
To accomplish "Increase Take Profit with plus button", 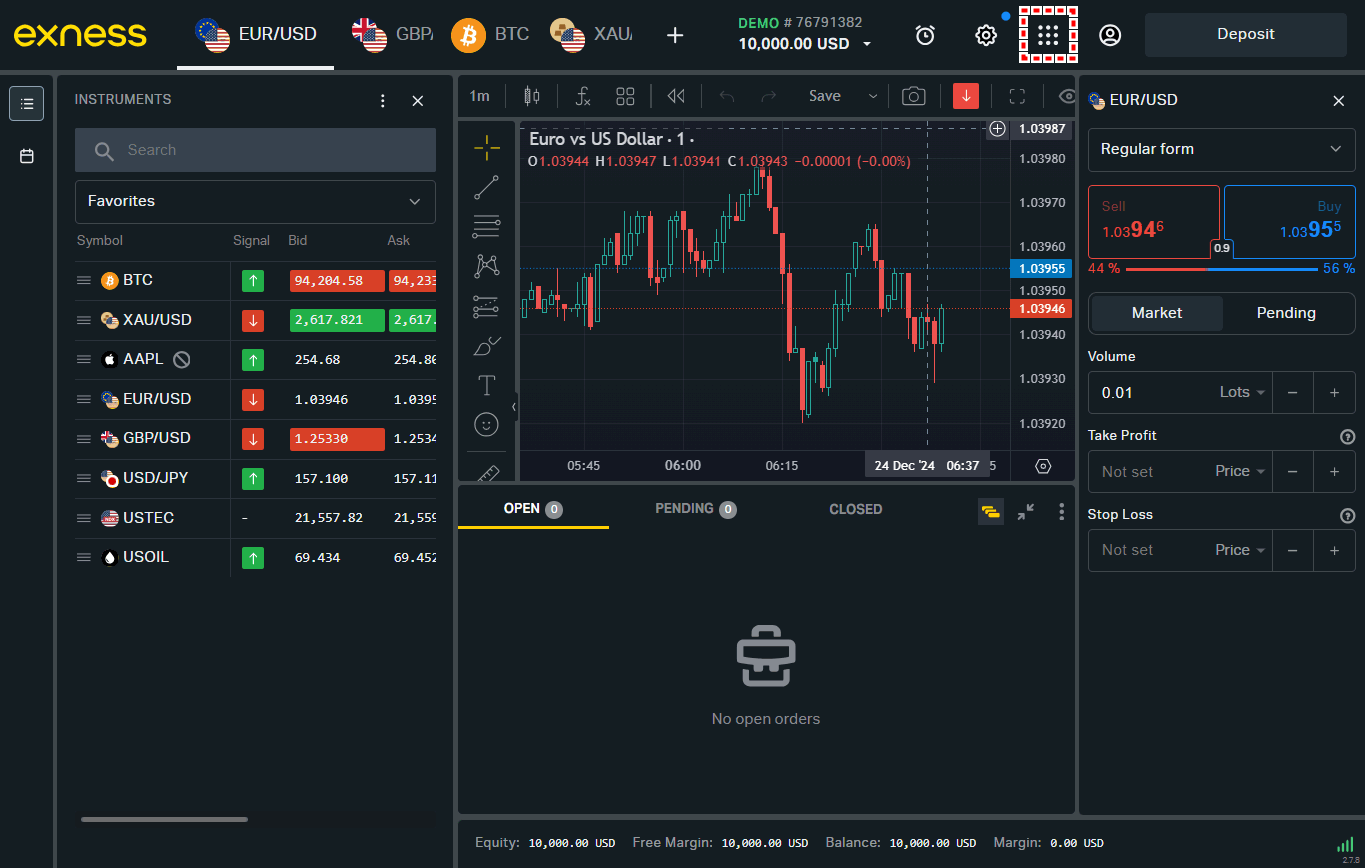I will click(x=1334, y=472).
